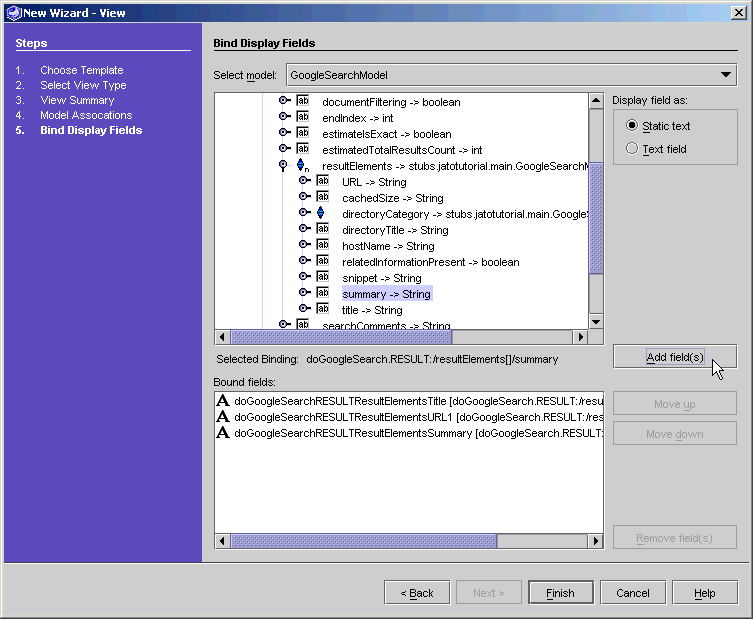Select the Static text radio button
Image resolution: width=753 pixels, height=619 pixels.
tap(632, 125)
